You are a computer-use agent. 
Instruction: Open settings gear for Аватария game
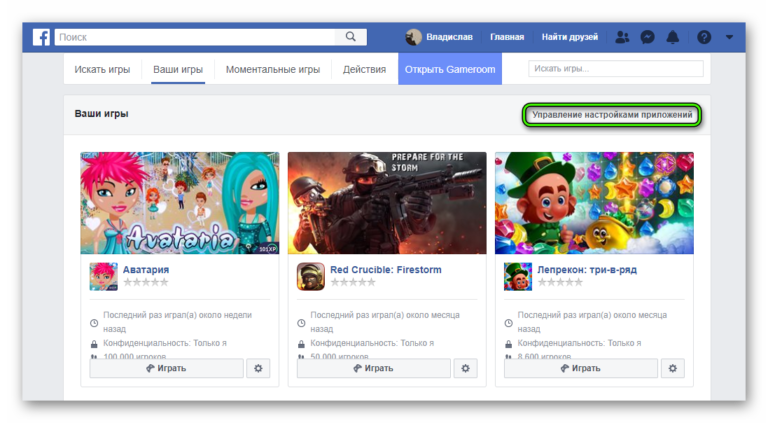258,368
